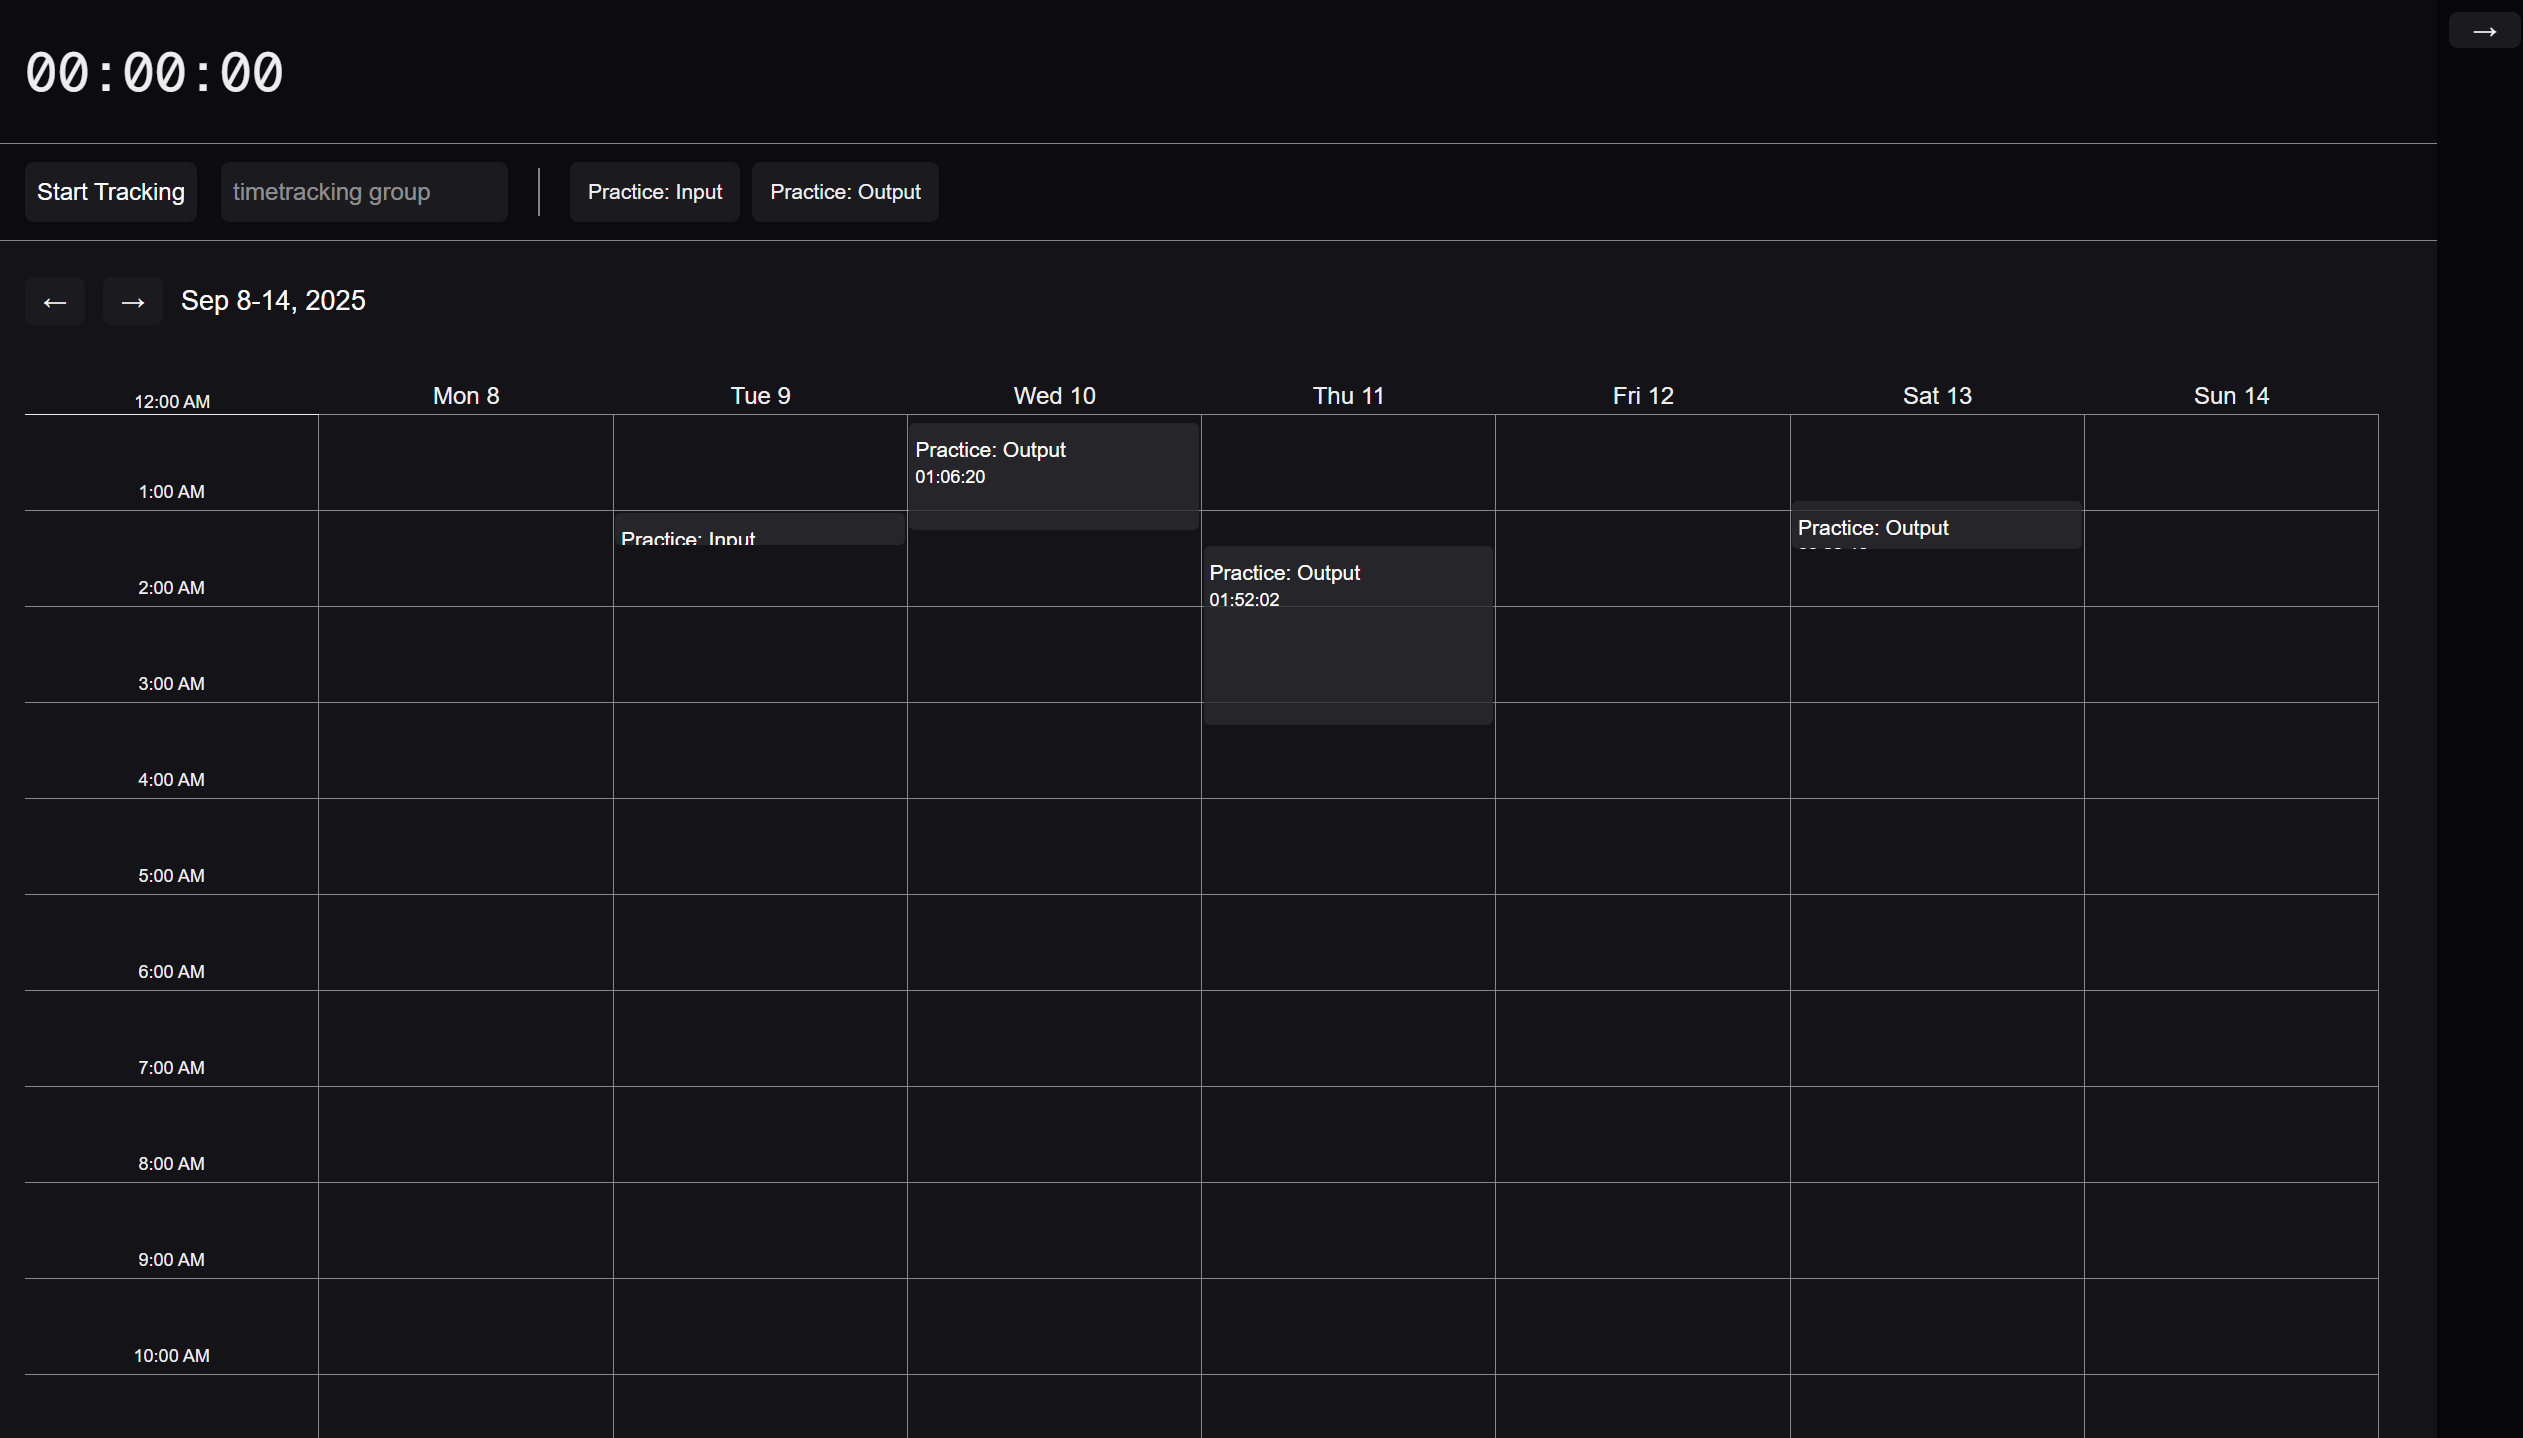Focus the timetracking group input field
Screen dimensions: 2523x1438
pos(364,192)
